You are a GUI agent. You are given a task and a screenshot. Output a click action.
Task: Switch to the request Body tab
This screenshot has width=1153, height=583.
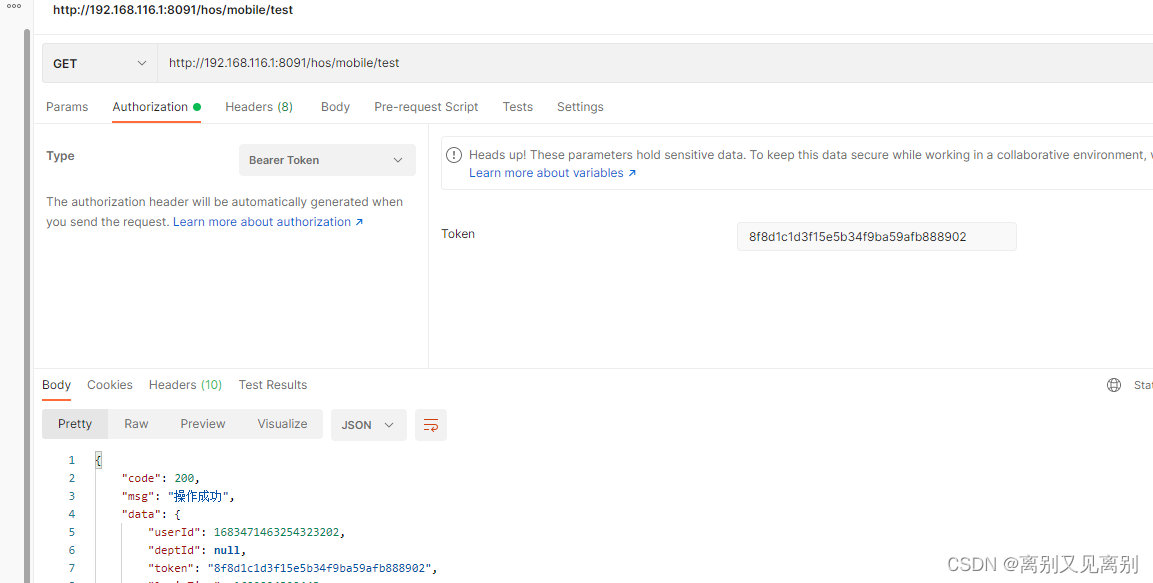(335, 107)
